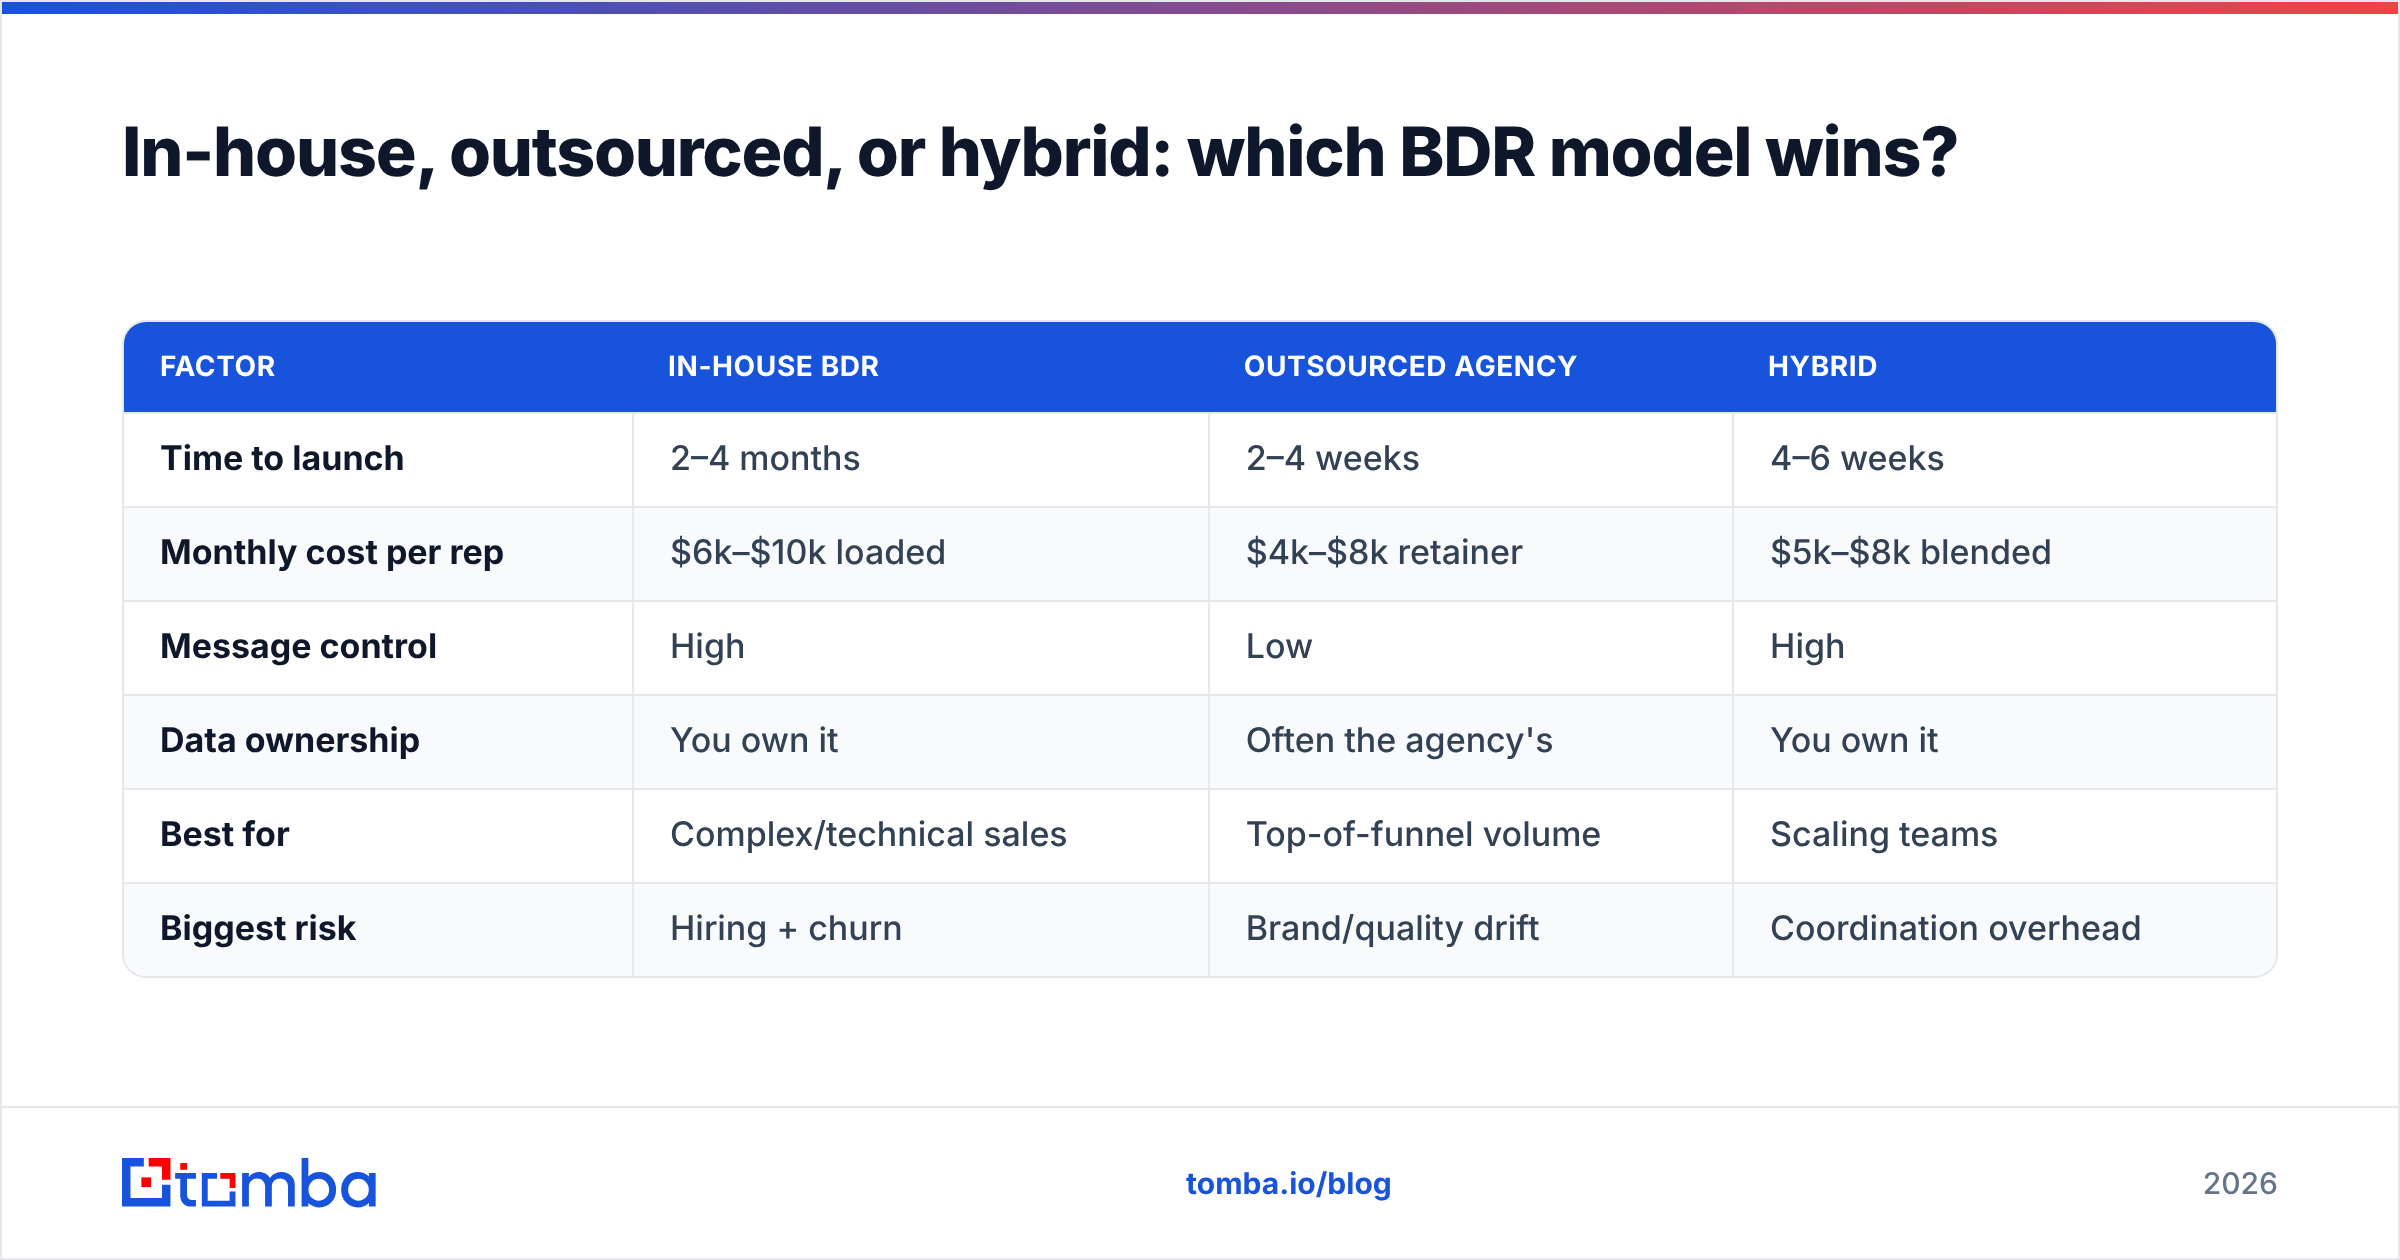Click the '$4k–$8k retainer' cell

tap(1384, 552)
